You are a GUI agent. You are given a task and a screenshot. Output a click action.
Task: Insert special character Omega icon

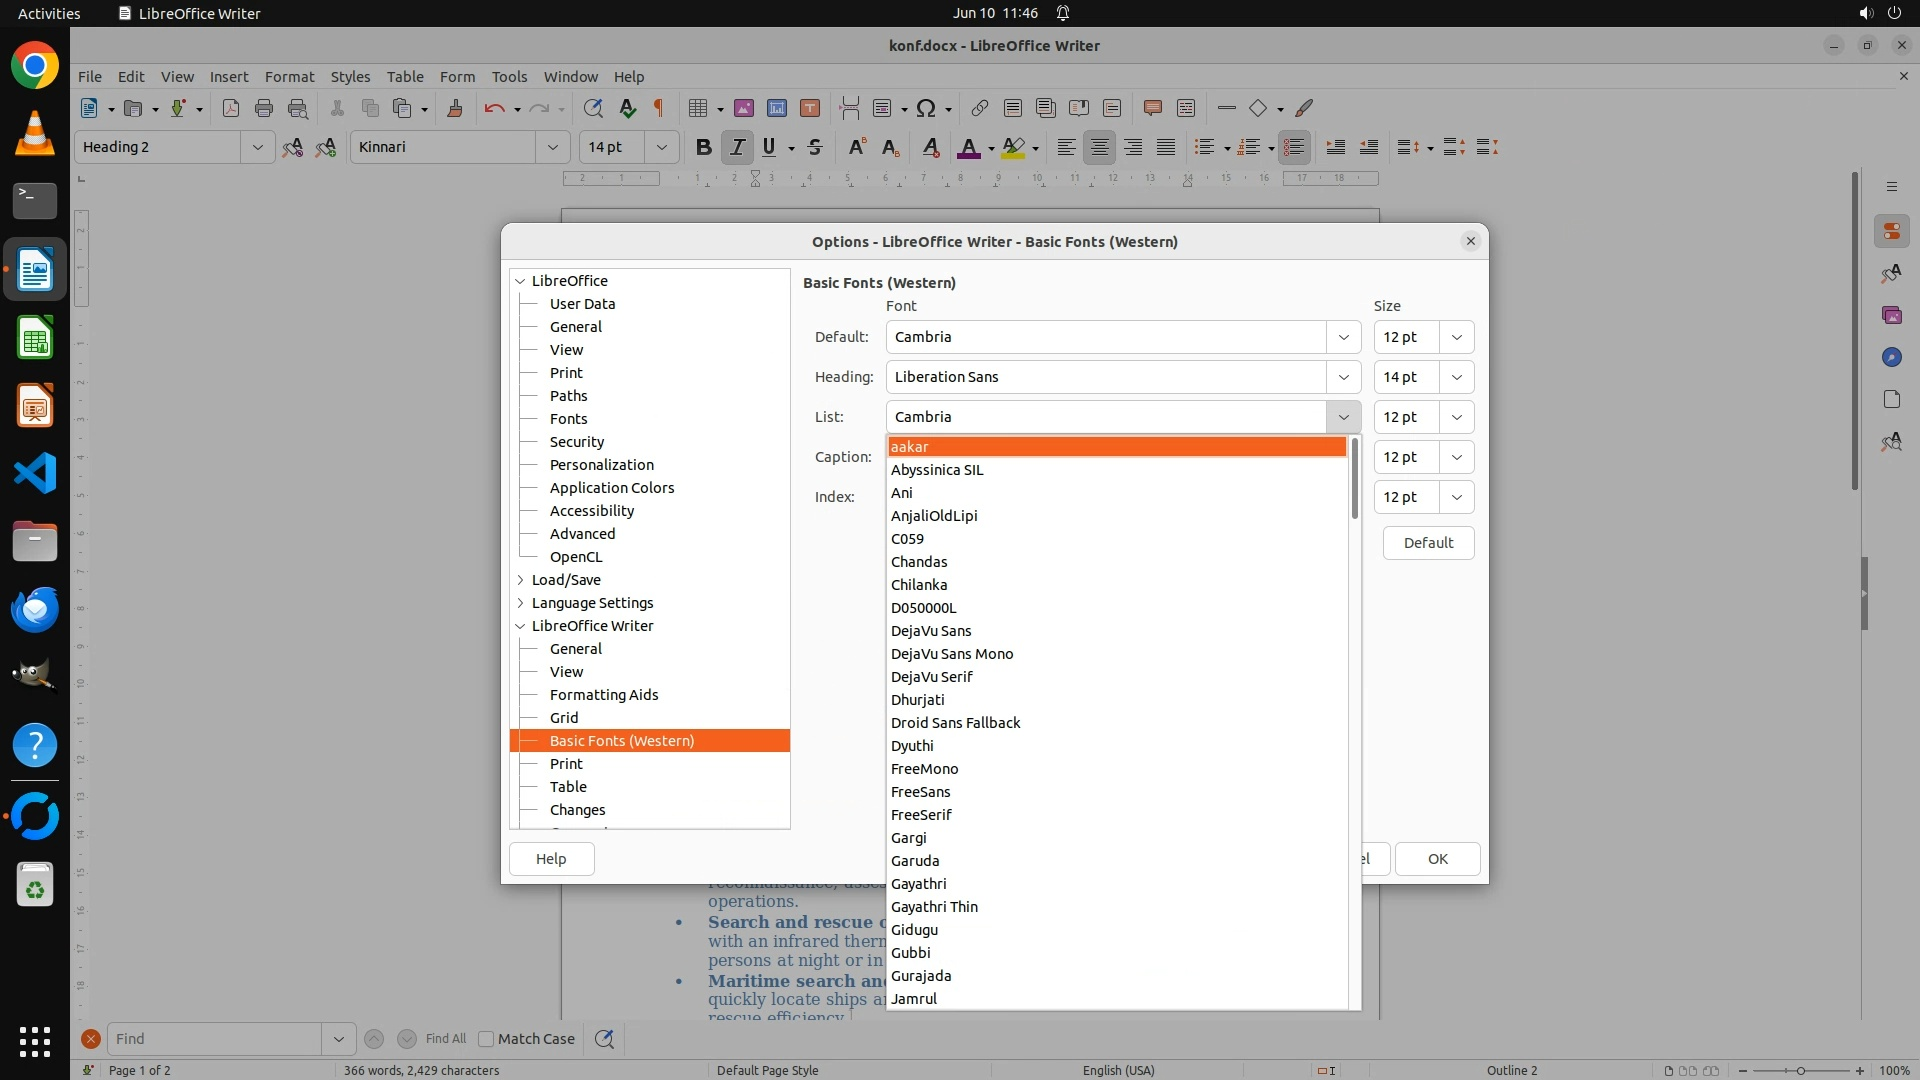(926, 108)
